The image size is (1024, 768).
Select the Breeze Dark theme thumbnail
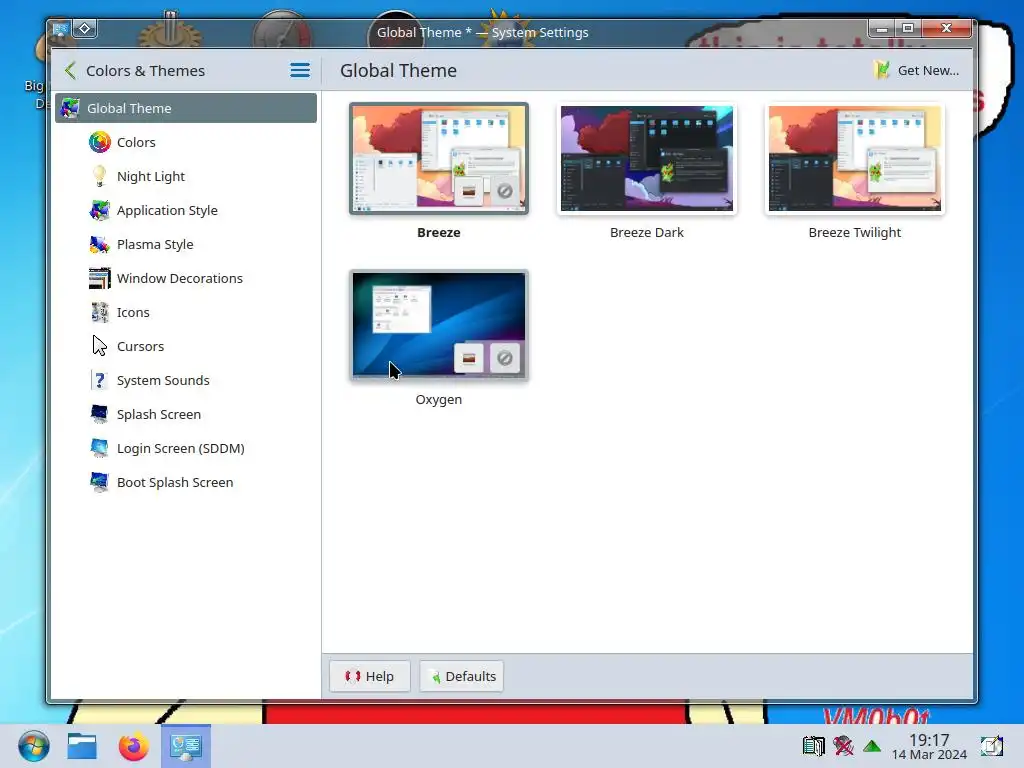[x=647, y=159]
